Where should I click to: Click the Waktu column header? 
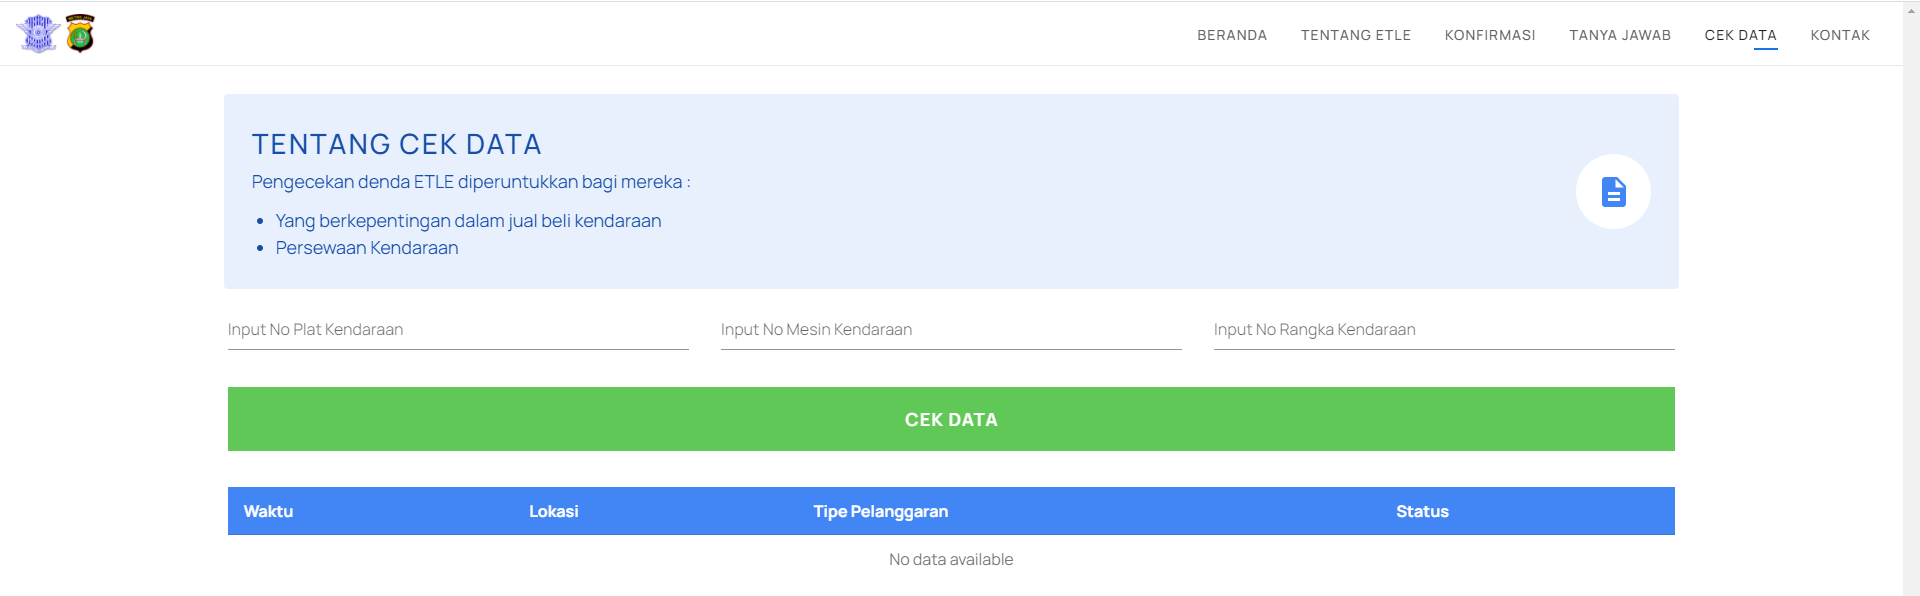[x=268, y=511]
